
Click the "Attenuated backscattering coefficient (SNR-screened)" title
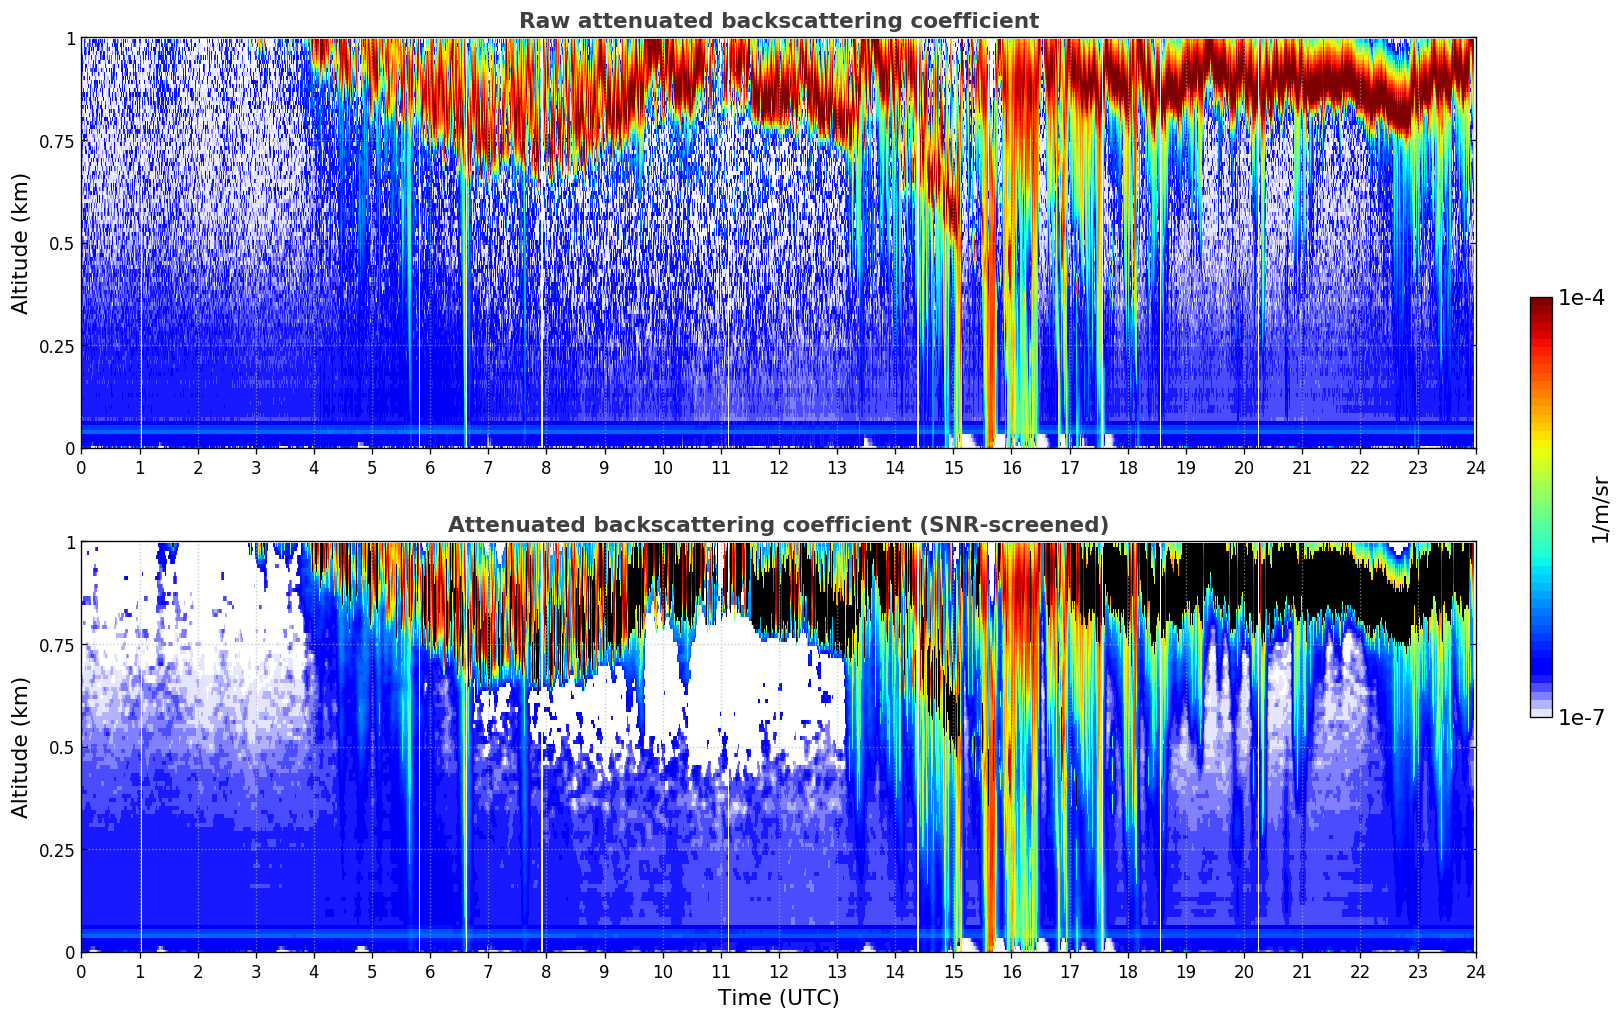(778, 525)
